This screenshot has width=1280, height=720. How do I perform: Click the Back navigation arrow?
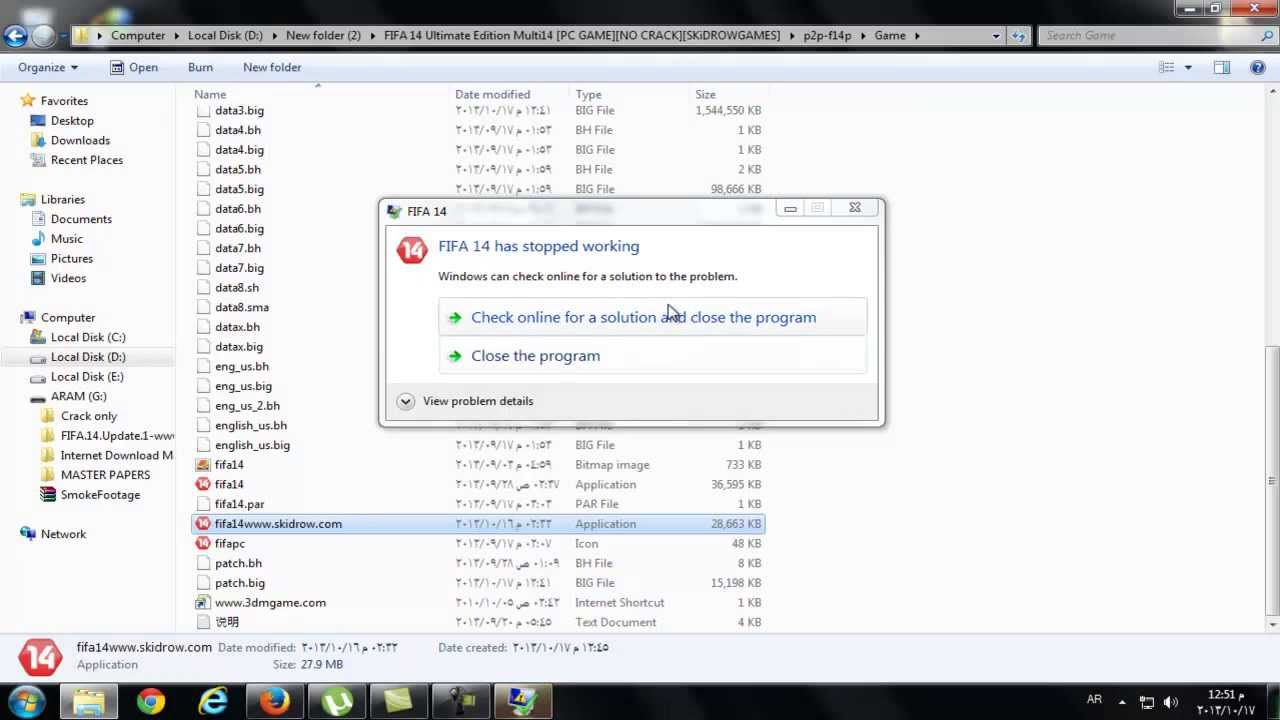pyautogui.click(x=15, y=36)
